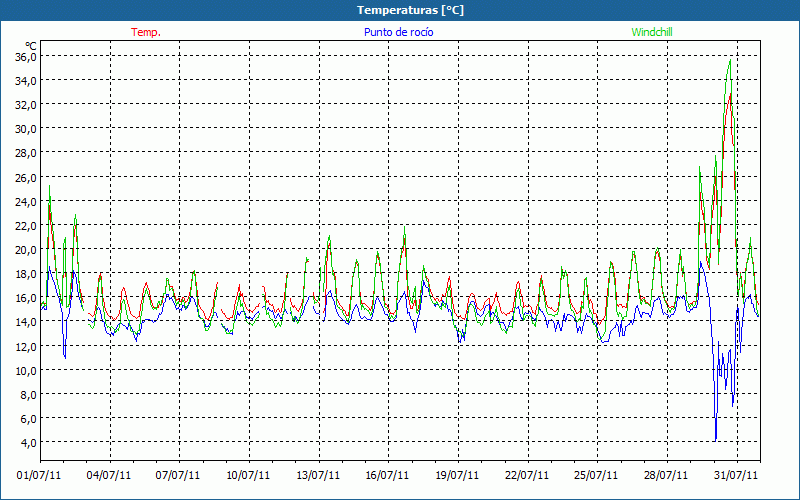
Task: Click the 22,0 y-axis label
Action: [25, 225]
